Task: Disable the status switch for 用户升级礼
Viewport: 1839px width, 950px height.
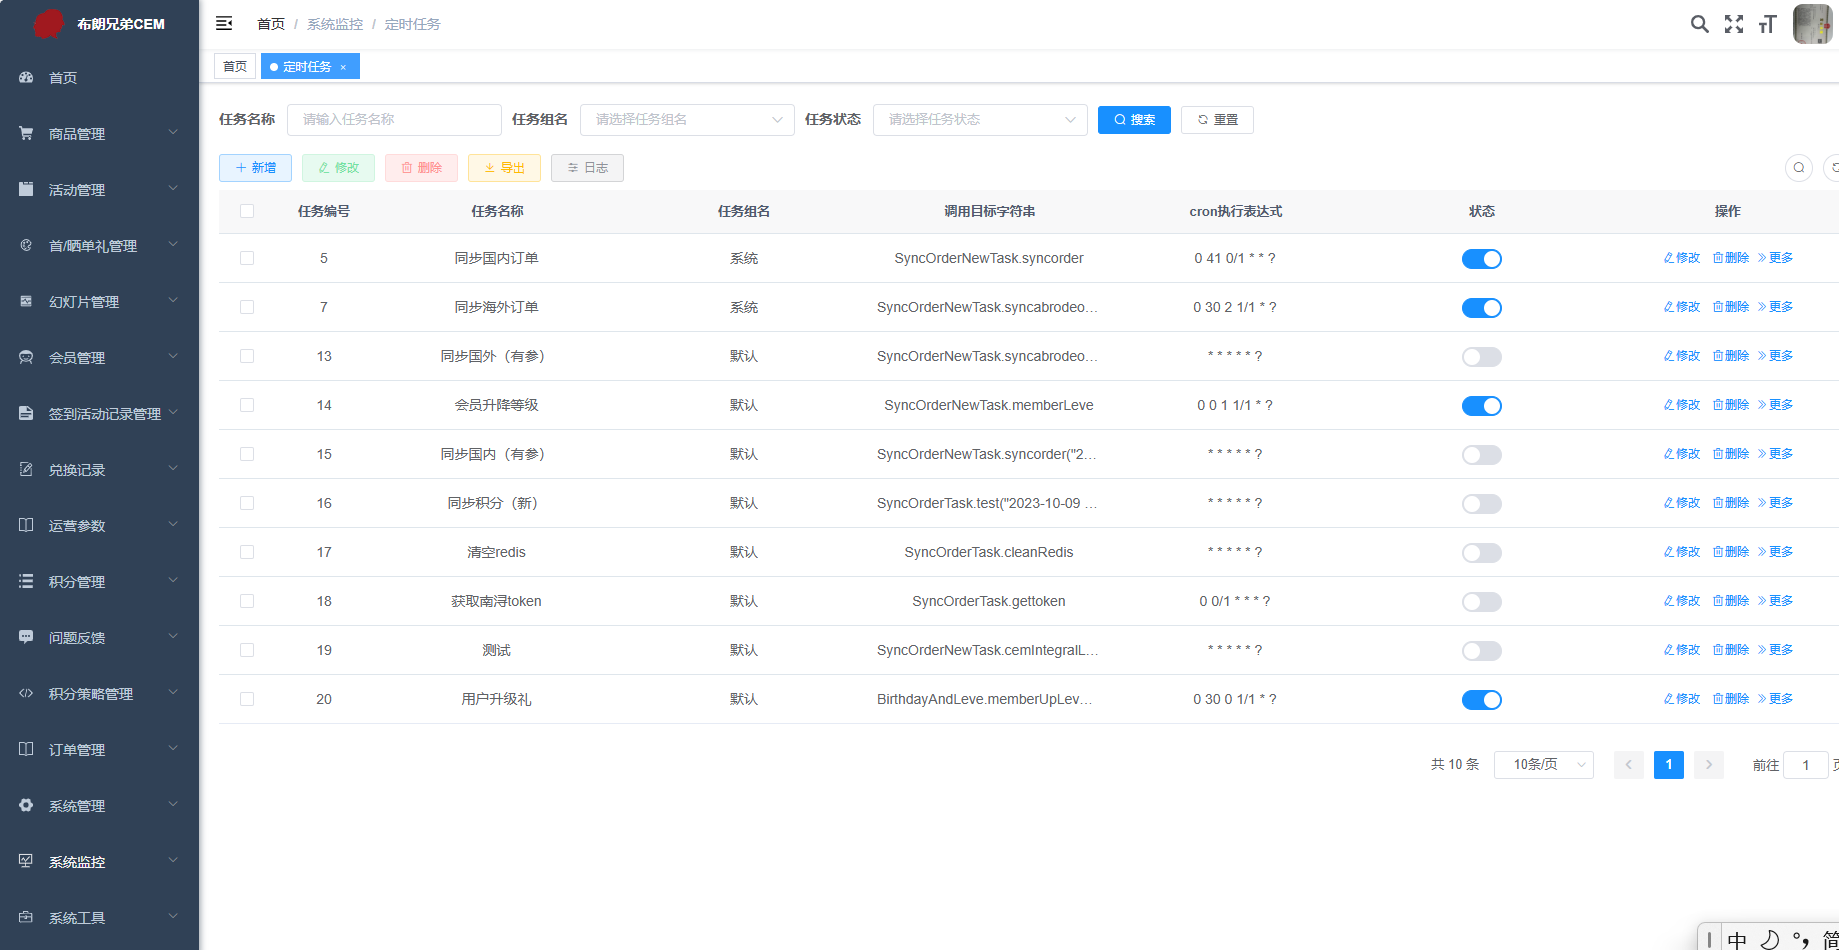Action: (x=1481, y=700)
